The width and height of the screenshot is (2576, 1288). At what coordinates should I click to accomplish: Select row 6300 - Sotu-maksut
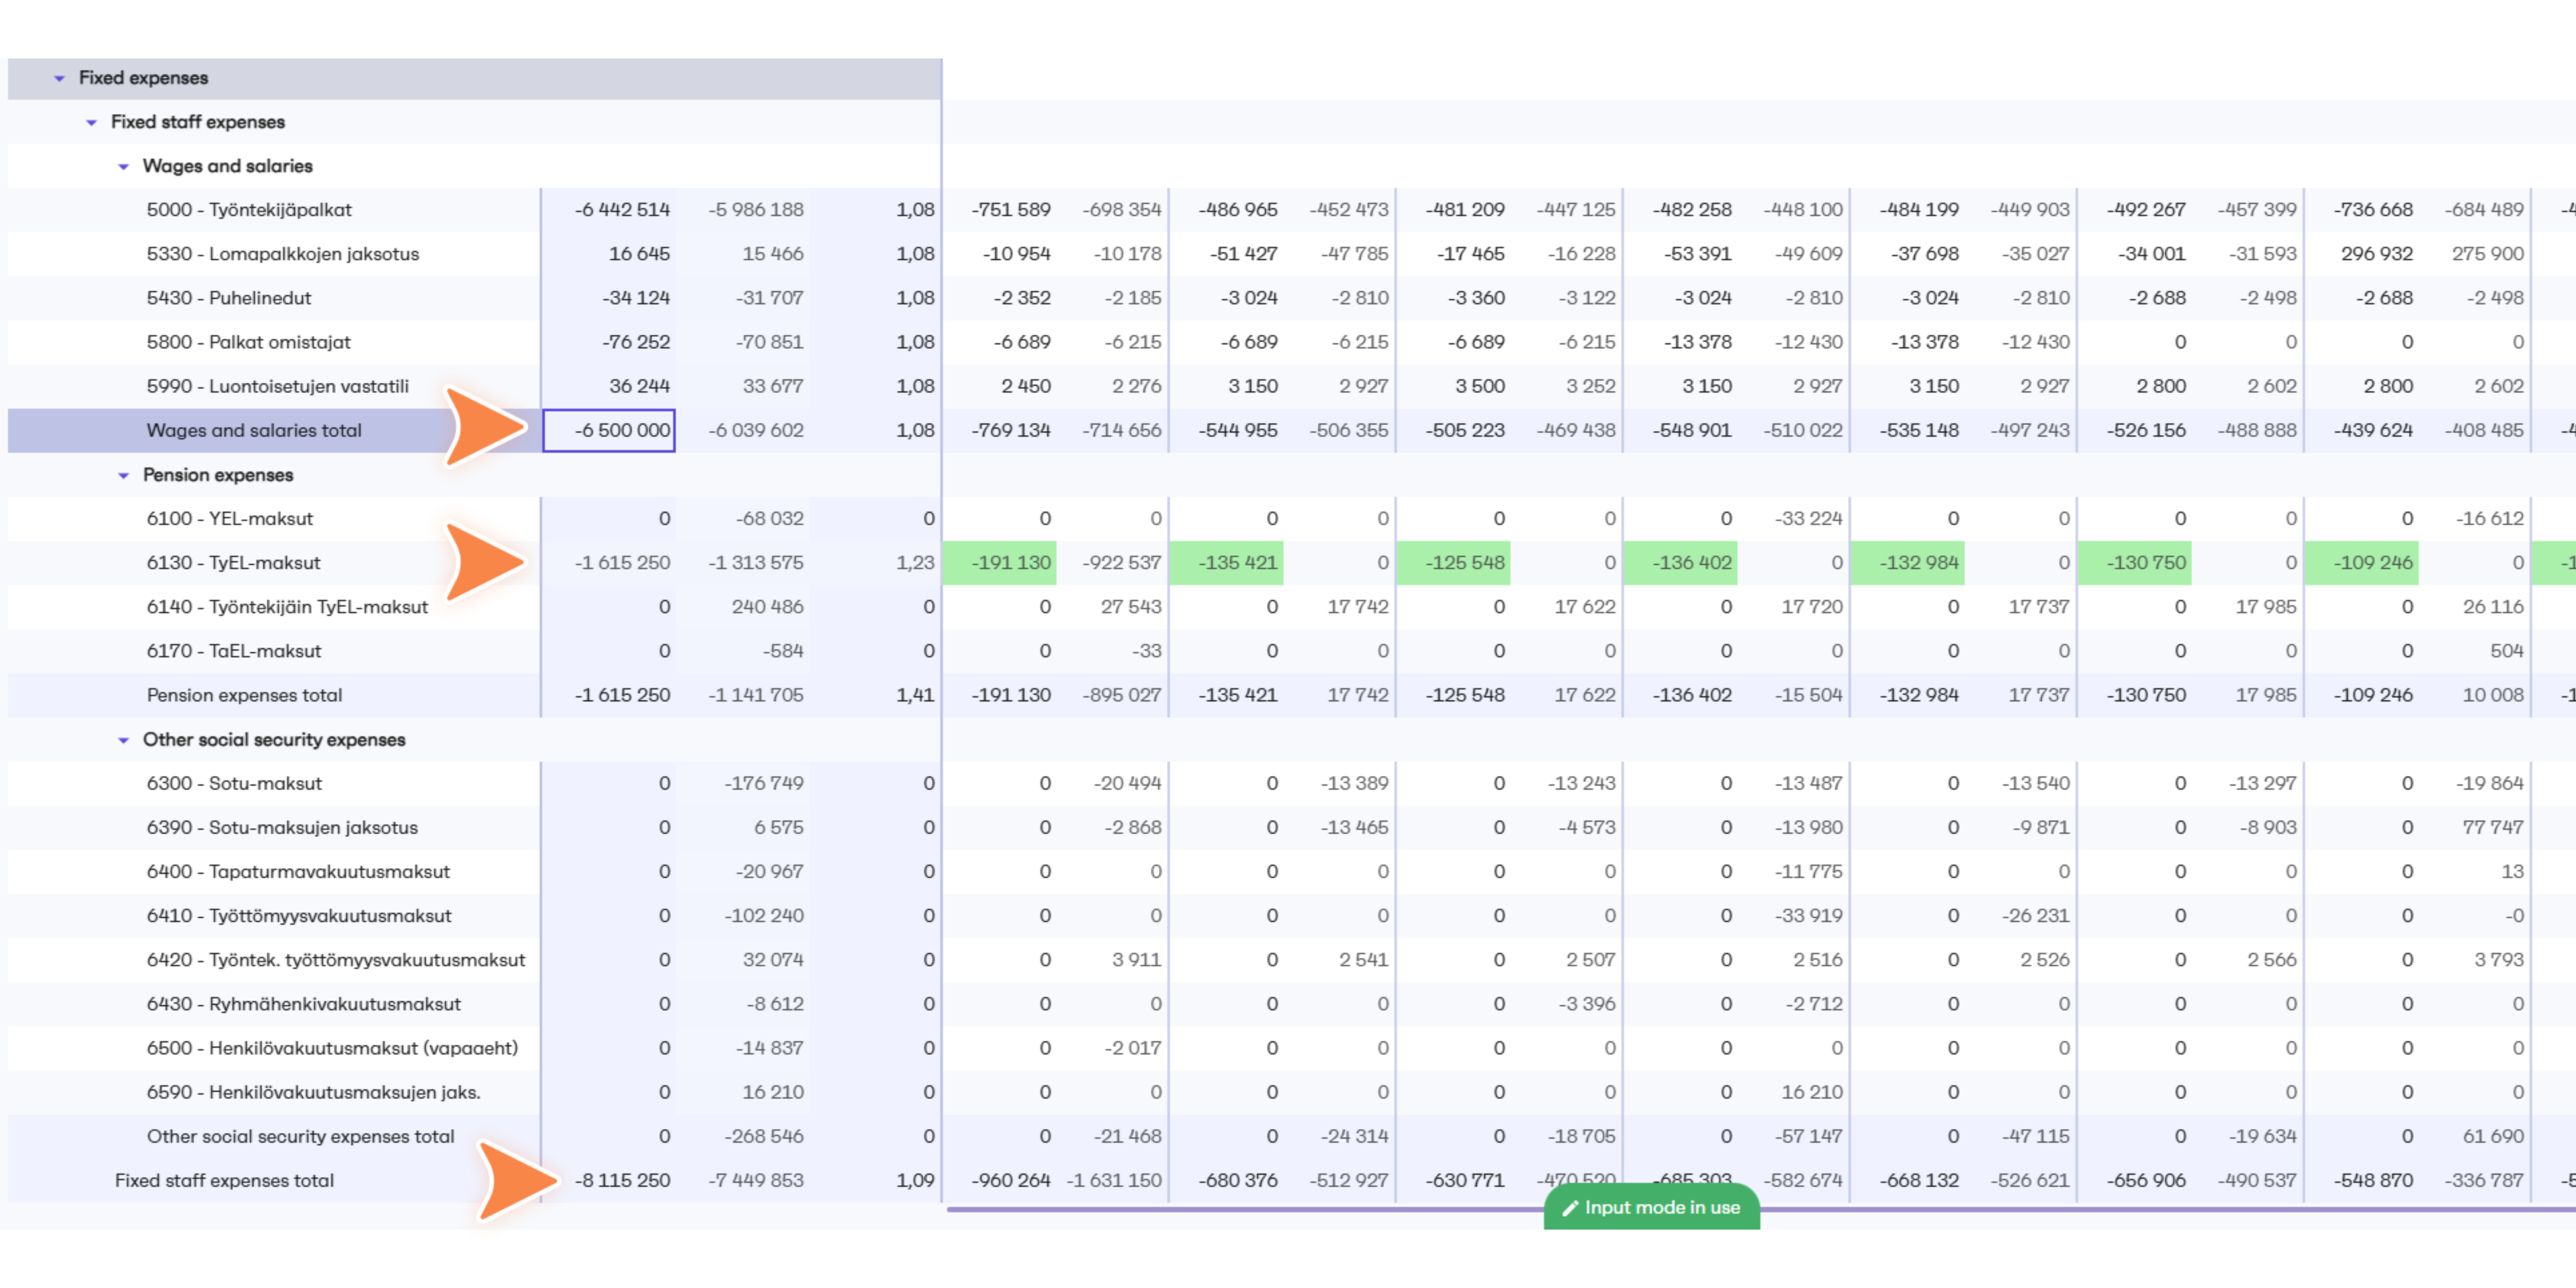point(235,784)
